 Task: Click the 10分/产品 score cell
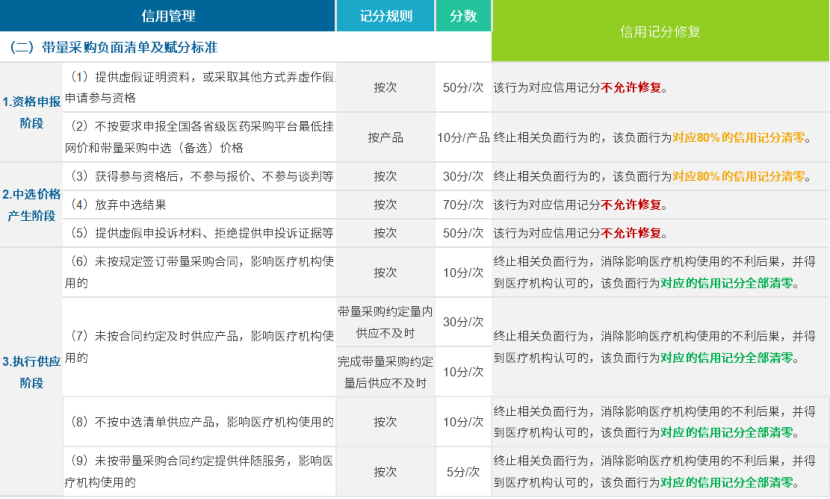[x=463, y=138]
